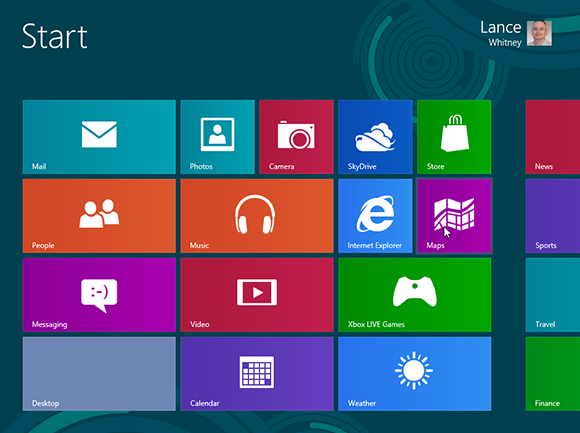Open the Messaging chat tile
Image resolution: width=580 pixels, height=433 pixels.
tap(99, 295)
